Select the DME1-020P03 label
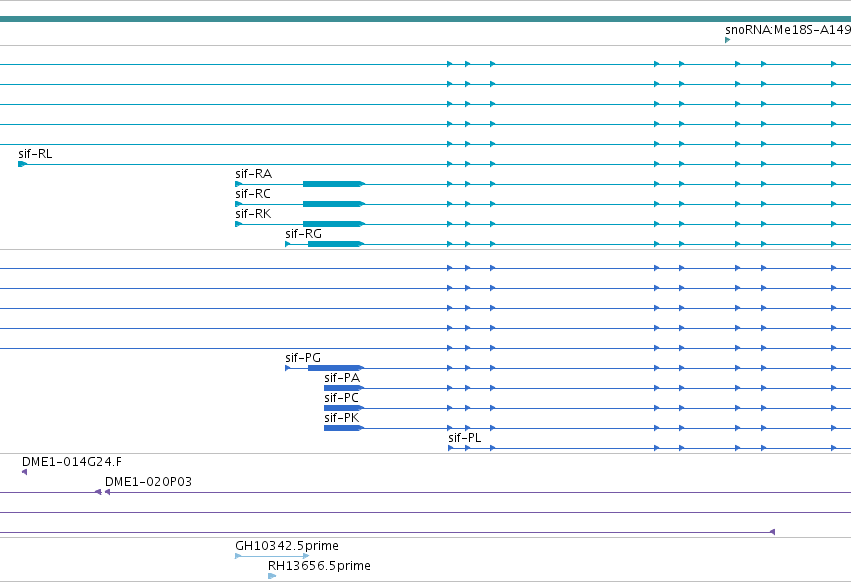Viewport: 851px width, 582px height. [x=148, y=482]
